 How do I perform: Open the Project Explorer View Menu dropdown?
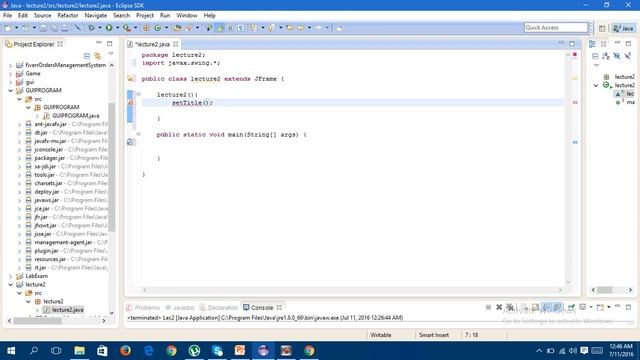[111, 54]
